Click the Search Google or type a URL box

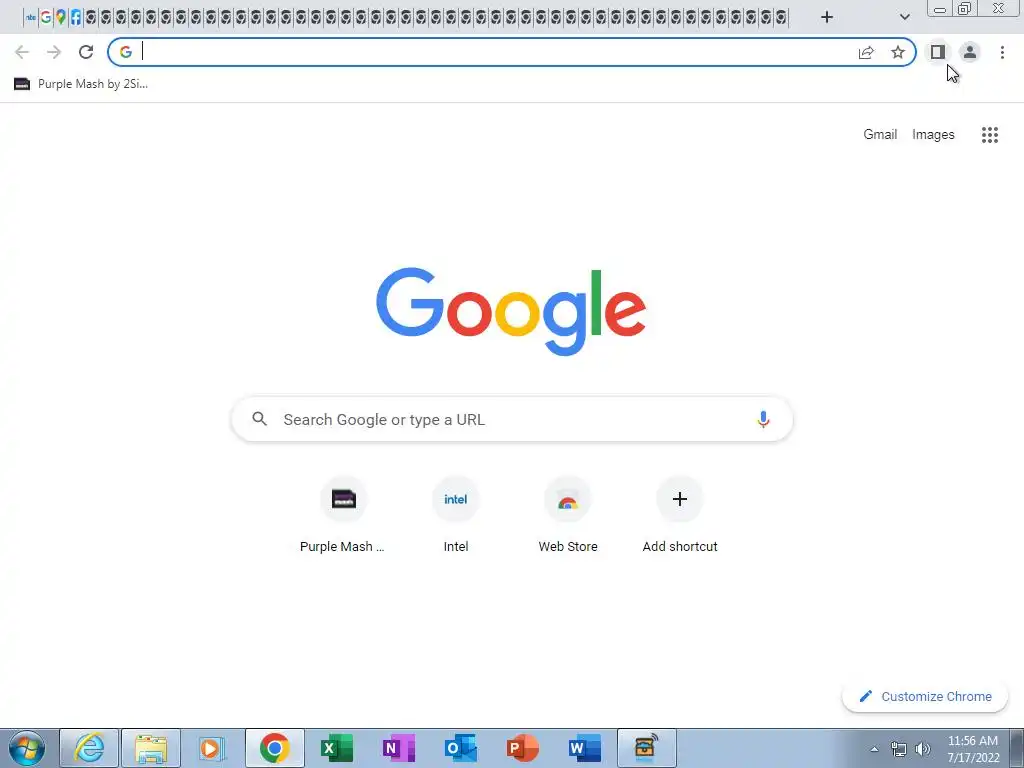pos(512,419)
